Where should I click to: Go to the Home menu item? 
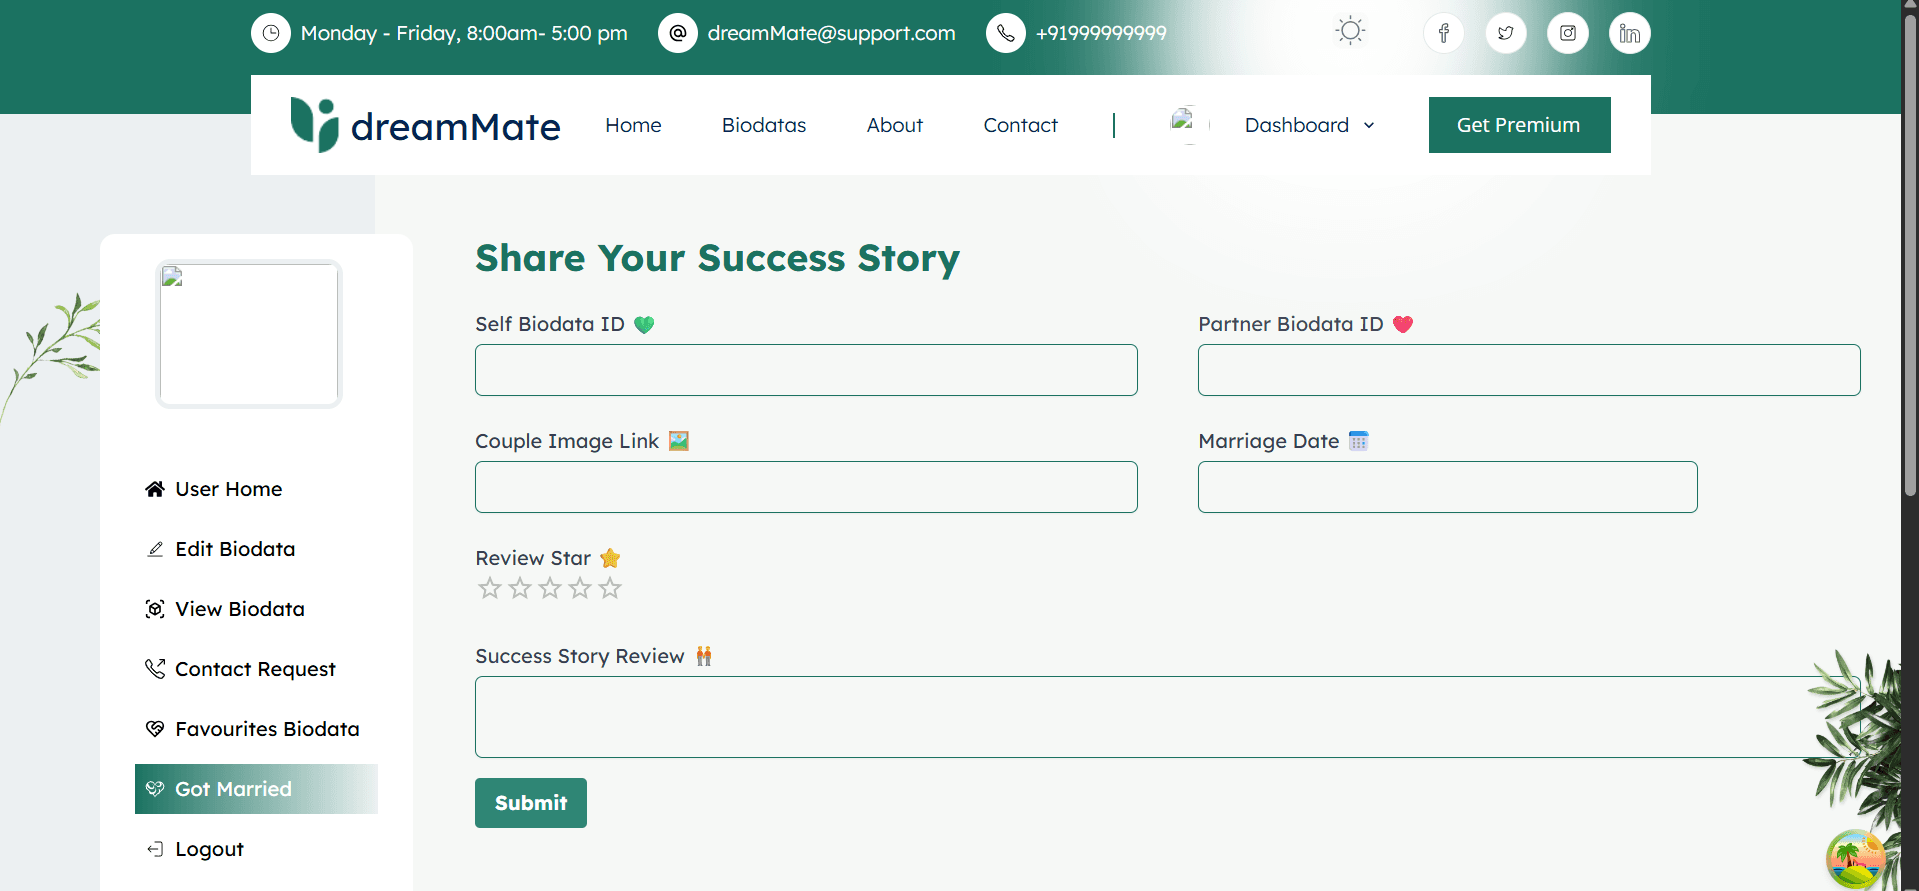[x=633, y=125]
